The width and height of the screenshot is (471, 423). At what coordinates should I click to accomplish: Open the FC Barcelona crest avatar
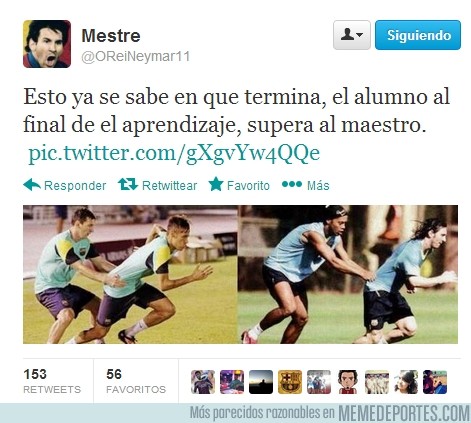(x=290, y=382)
